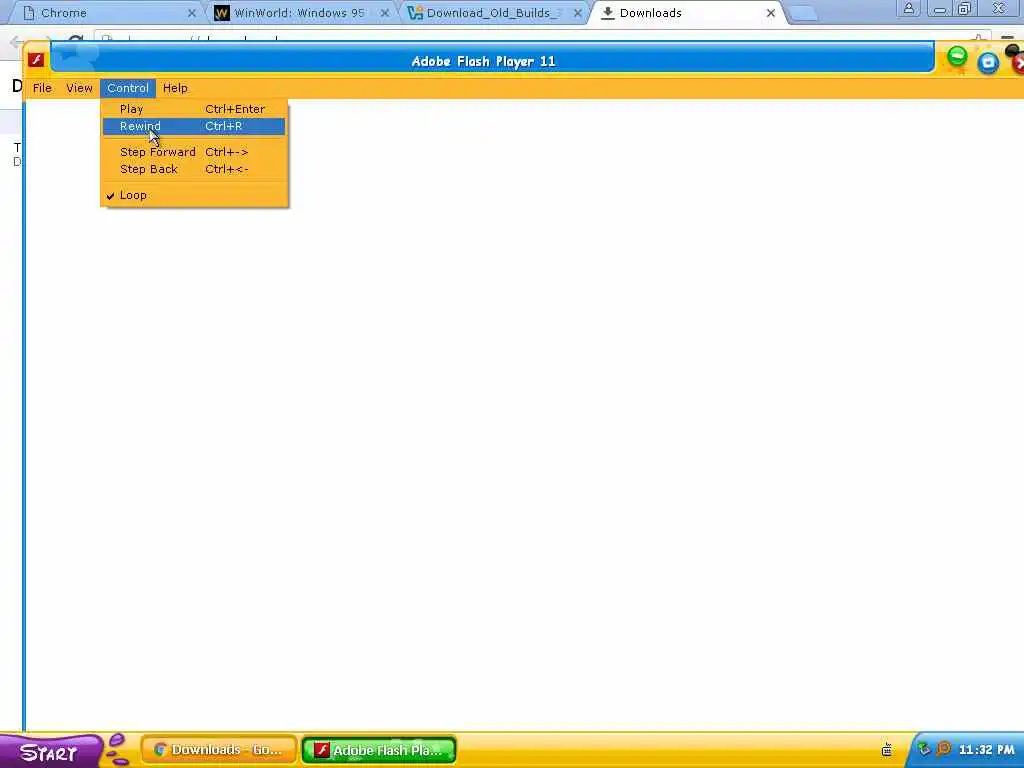
Task: Click the system tray magnifier icon
Action: click(x=944, y=749)
